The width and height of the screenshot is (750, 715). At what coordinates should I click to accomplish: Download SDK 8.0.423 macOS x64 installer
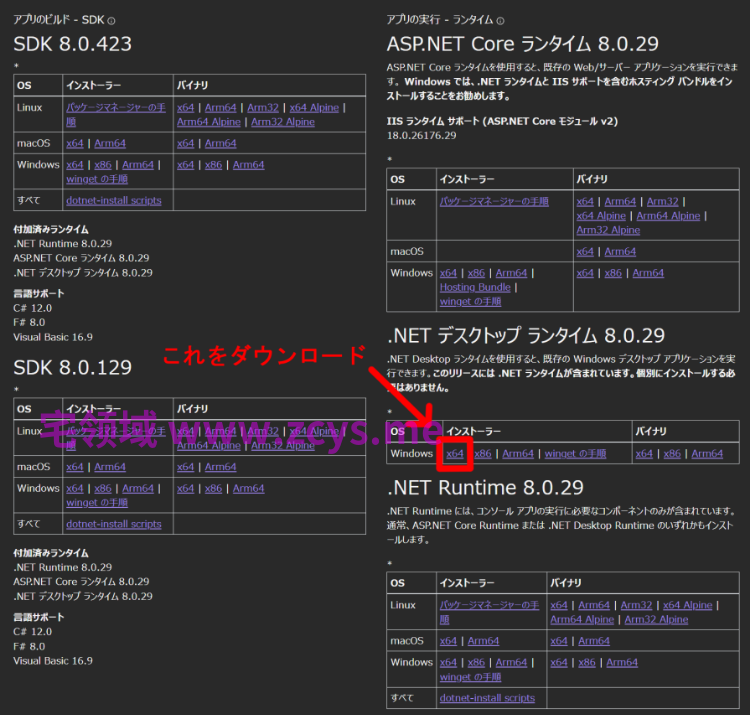75,143
